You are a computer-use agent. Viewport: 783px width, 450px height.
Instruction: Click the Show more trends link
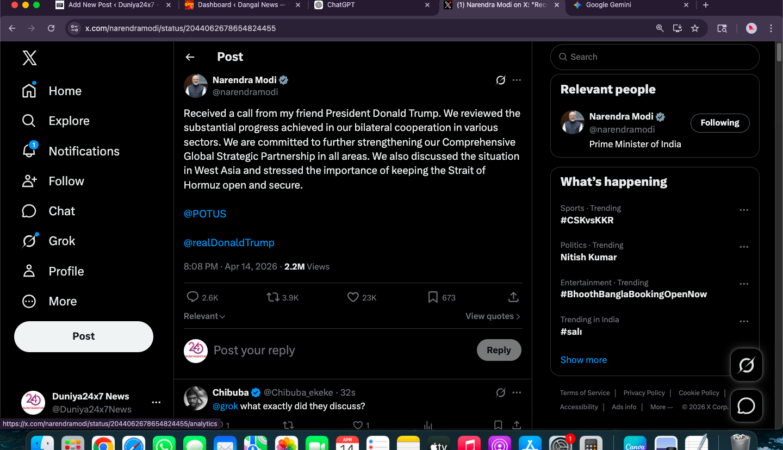pos(583,360)
